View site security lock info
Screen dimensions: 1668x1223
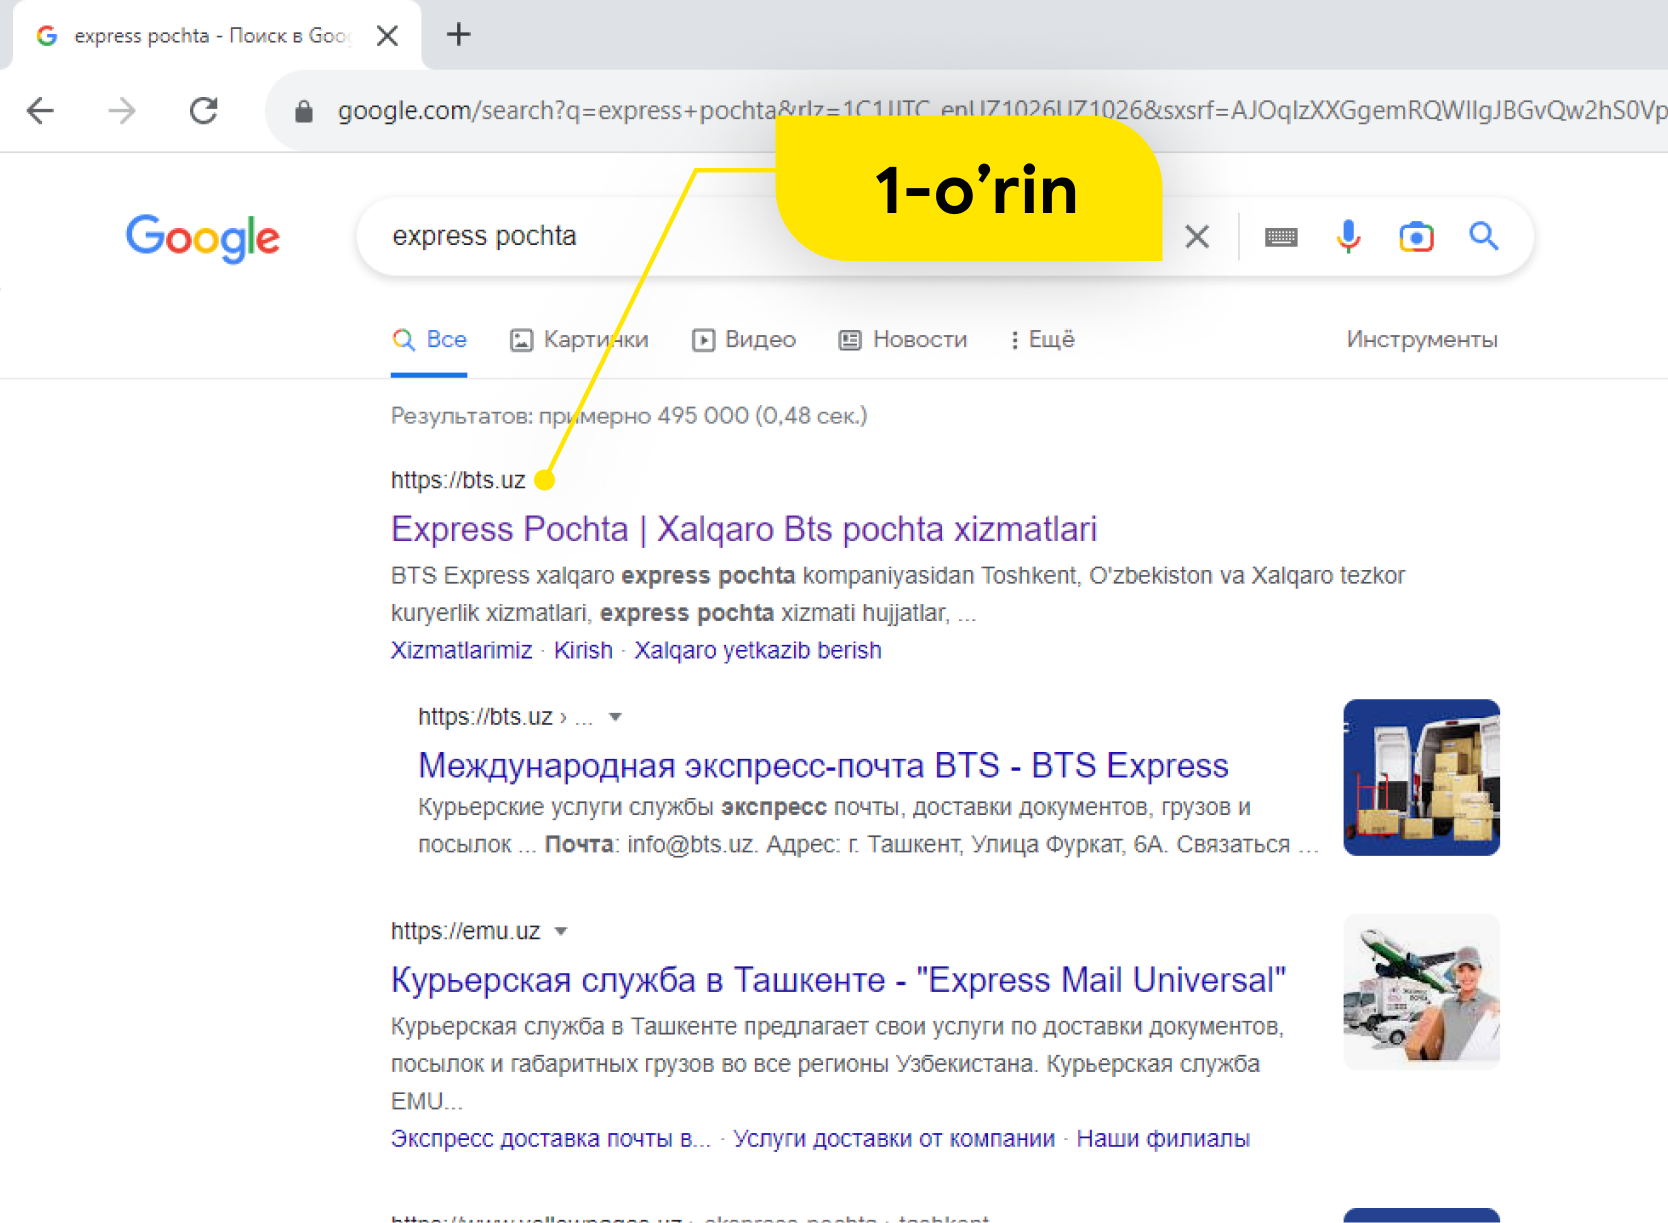point(304,111)
